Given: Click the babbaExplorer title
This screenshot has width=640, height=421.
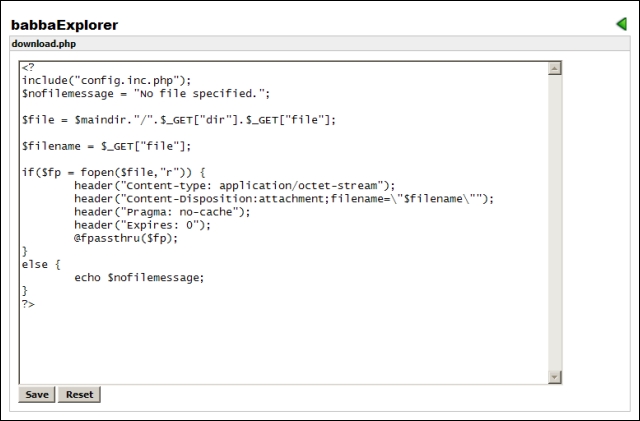Looking at the screenshot, I should [64, 24].
